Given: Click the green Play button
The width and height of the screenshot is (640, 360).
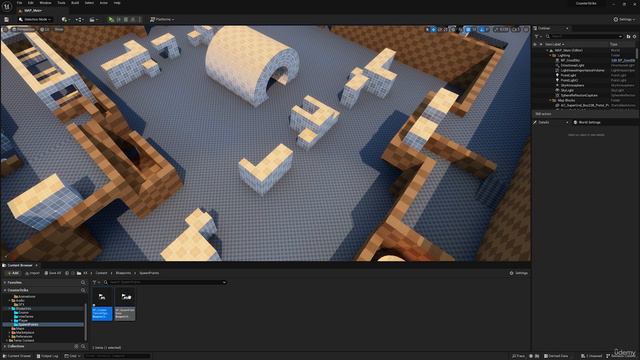Looking at the screenshot, I should coord(111,19).
